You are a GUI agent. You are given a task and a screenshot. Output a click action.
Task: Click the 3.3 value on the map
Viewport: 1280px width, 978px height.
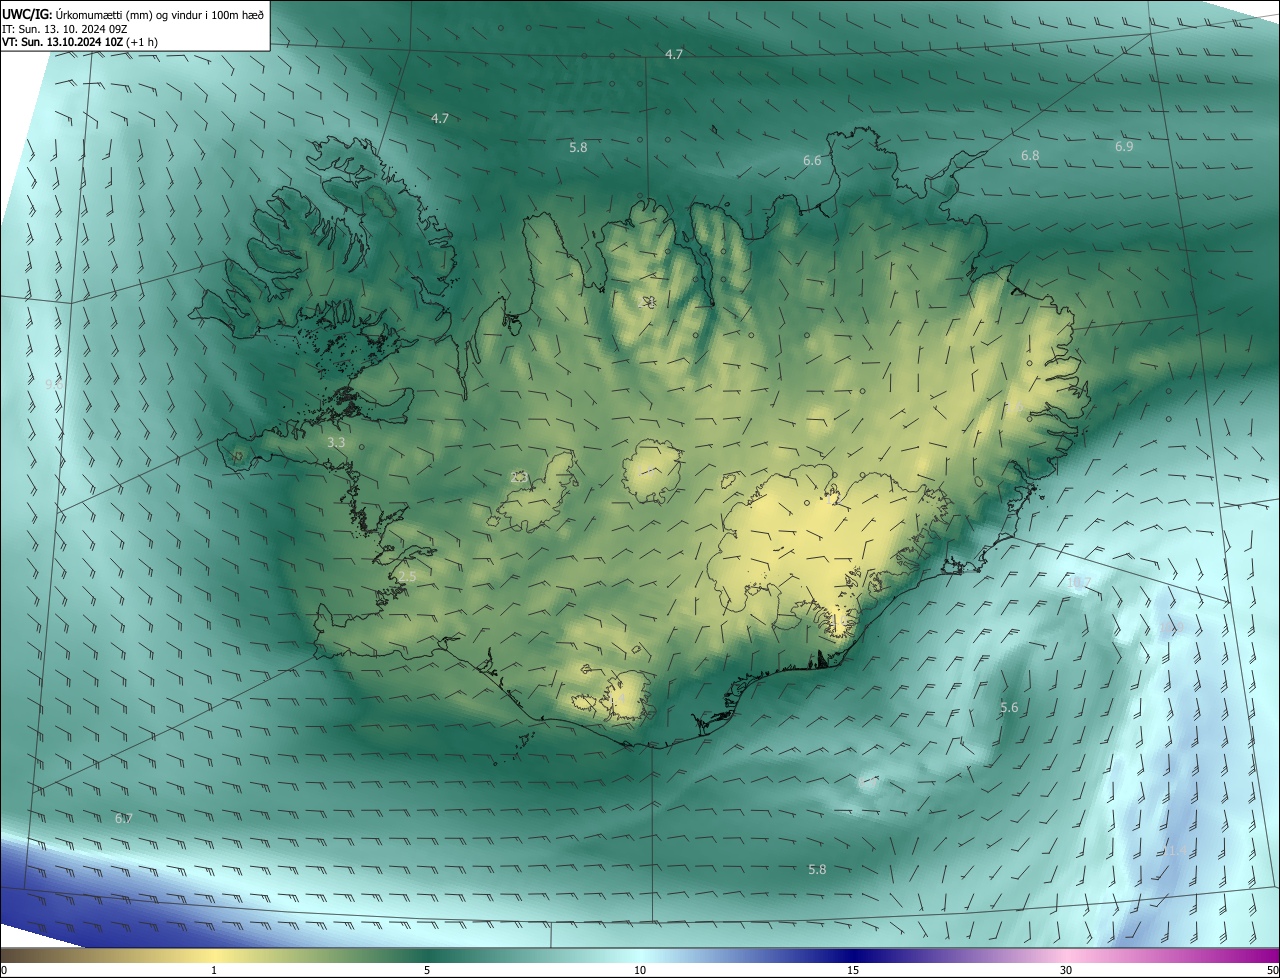pos(336,442)
